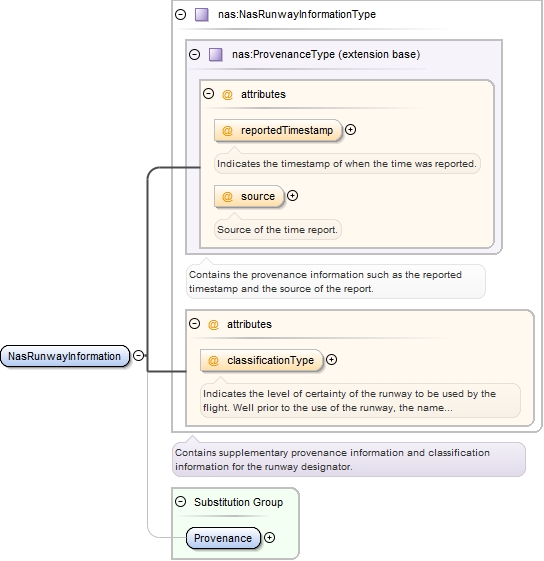Click the purple ProvenanceType complex type icon

pyautogui.click(x=215, y=55)
